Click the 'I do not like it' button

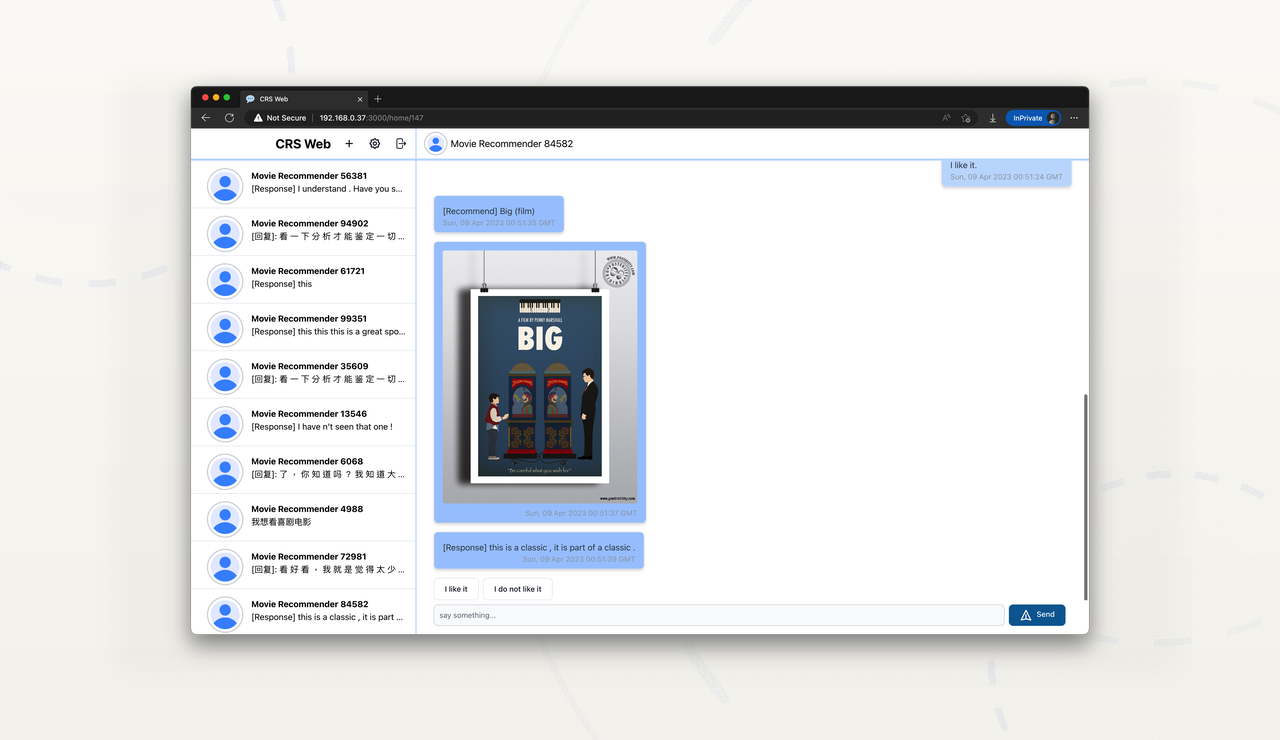coord(518,589)
